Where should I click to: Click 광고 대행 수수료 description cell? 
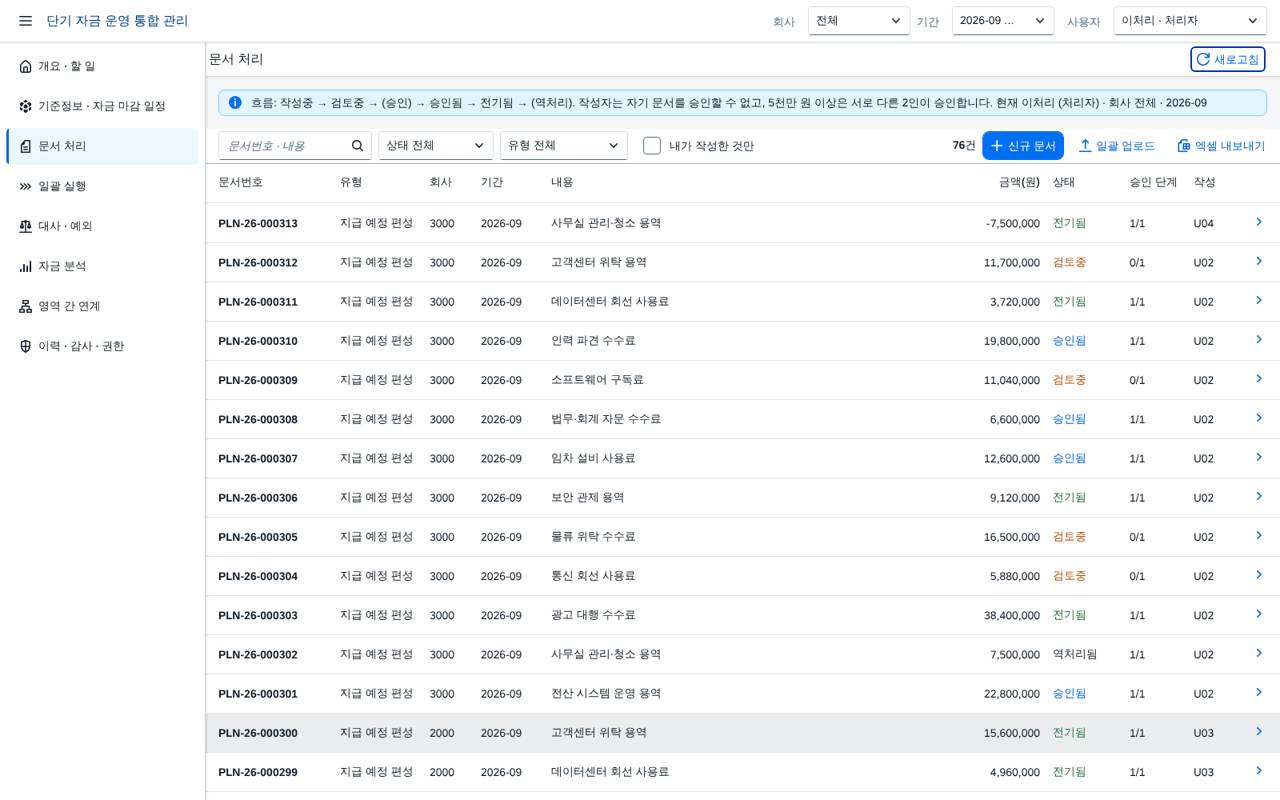pyautogui.click(x=593, y=615)
